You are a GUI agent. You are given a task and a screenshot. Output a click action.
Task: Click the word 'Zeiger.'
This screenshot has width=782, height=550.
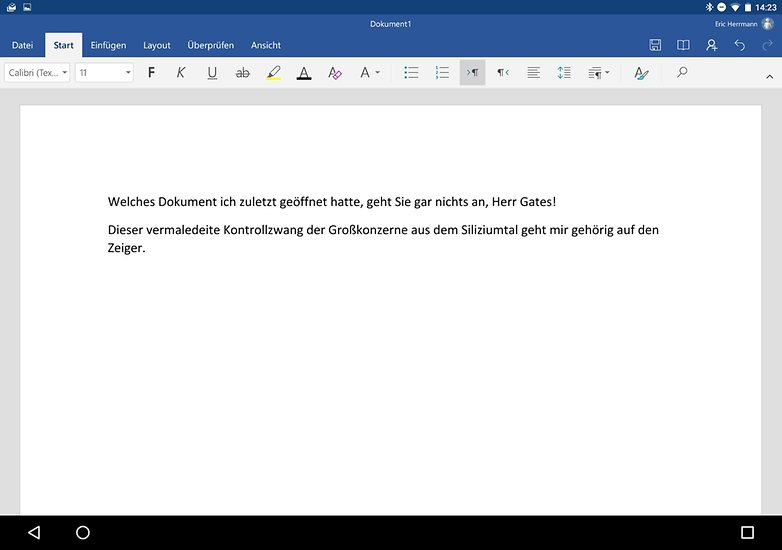click(x=127, y=248)
